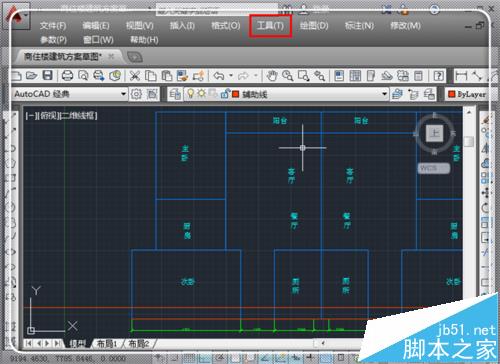
Task: Open the red A application menu button
Action: click(x=16, y=16)
